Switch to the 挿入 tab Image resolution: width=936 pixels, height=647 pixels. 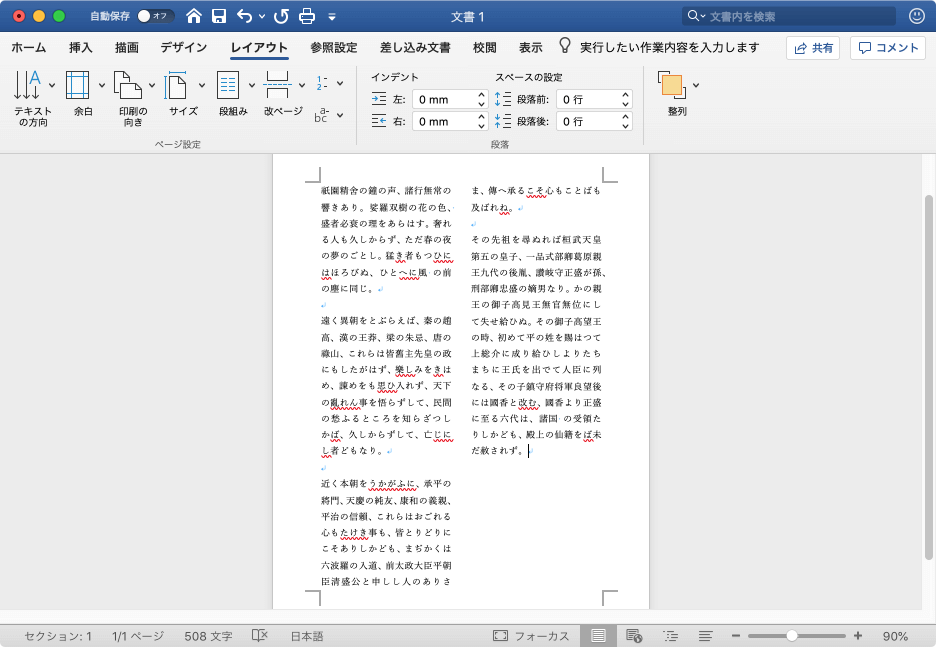[81, 47]
